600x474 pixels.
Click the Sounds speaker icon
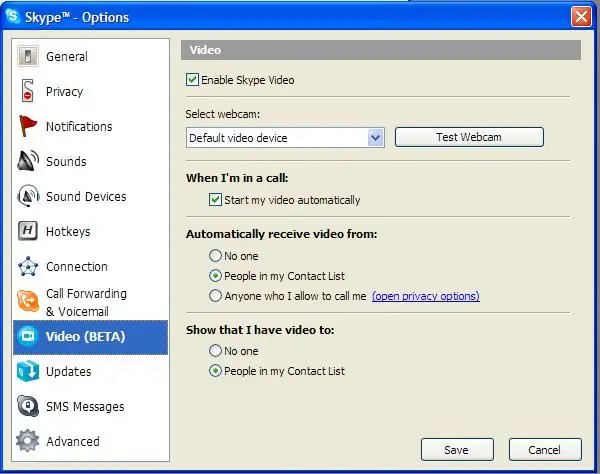(x=28, y=161)
